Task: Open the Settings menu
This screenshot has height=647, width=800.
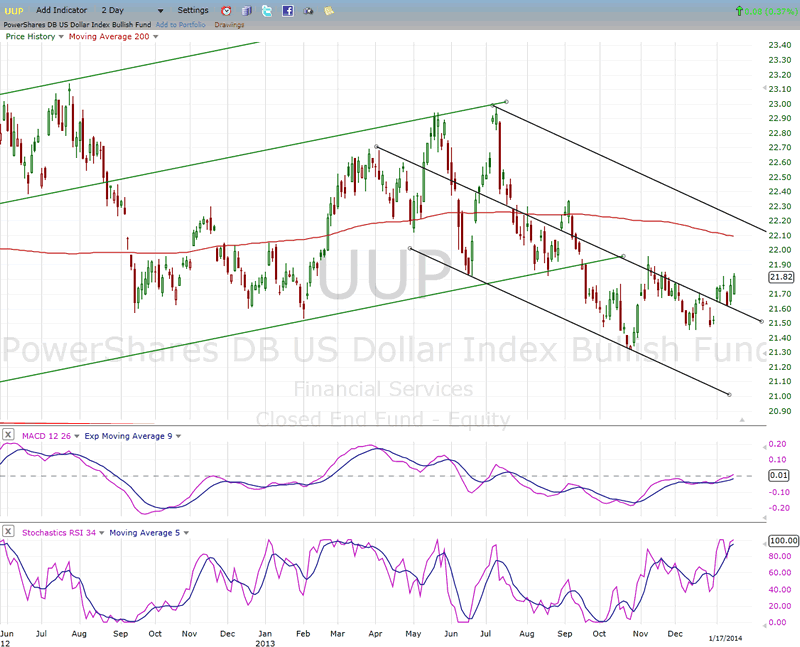Action: (193, 10)
